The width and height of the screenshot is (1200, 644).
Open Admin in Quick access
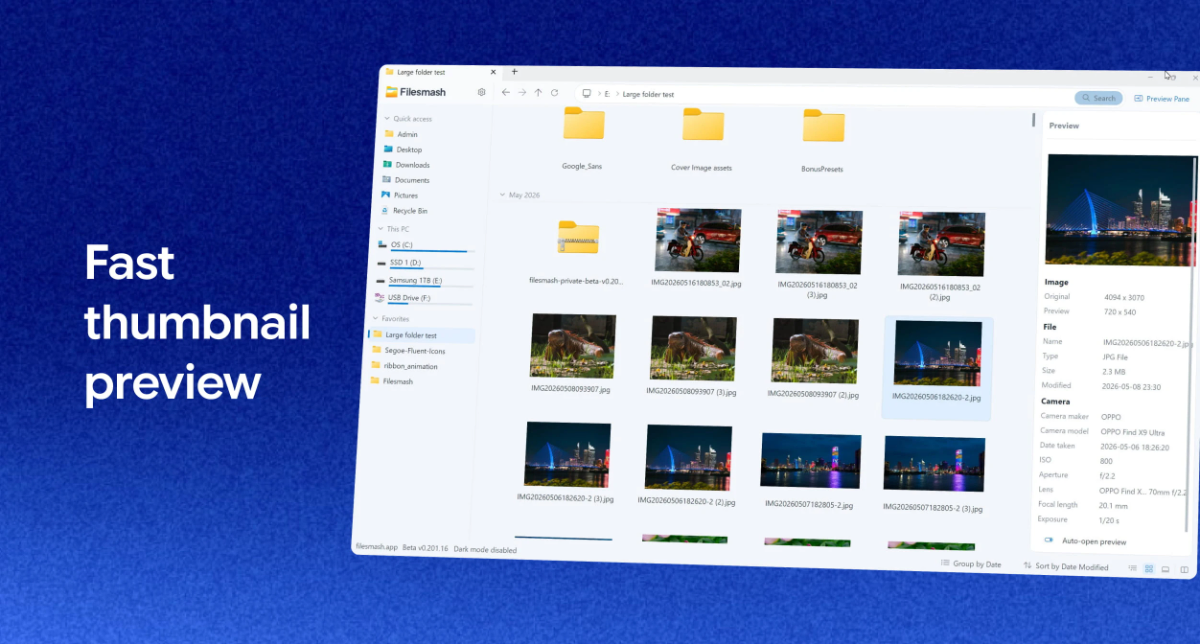pos(400,134)
